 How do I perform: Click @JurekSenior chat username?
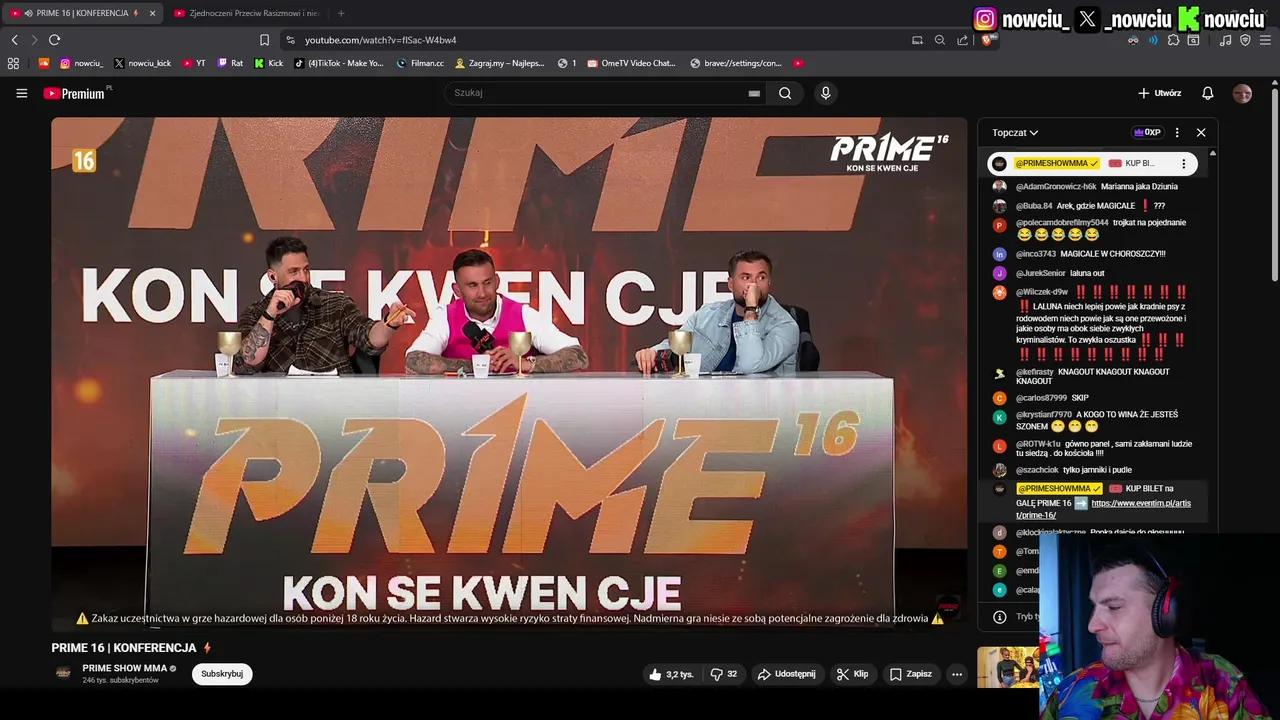click(x=1040, y=273)
